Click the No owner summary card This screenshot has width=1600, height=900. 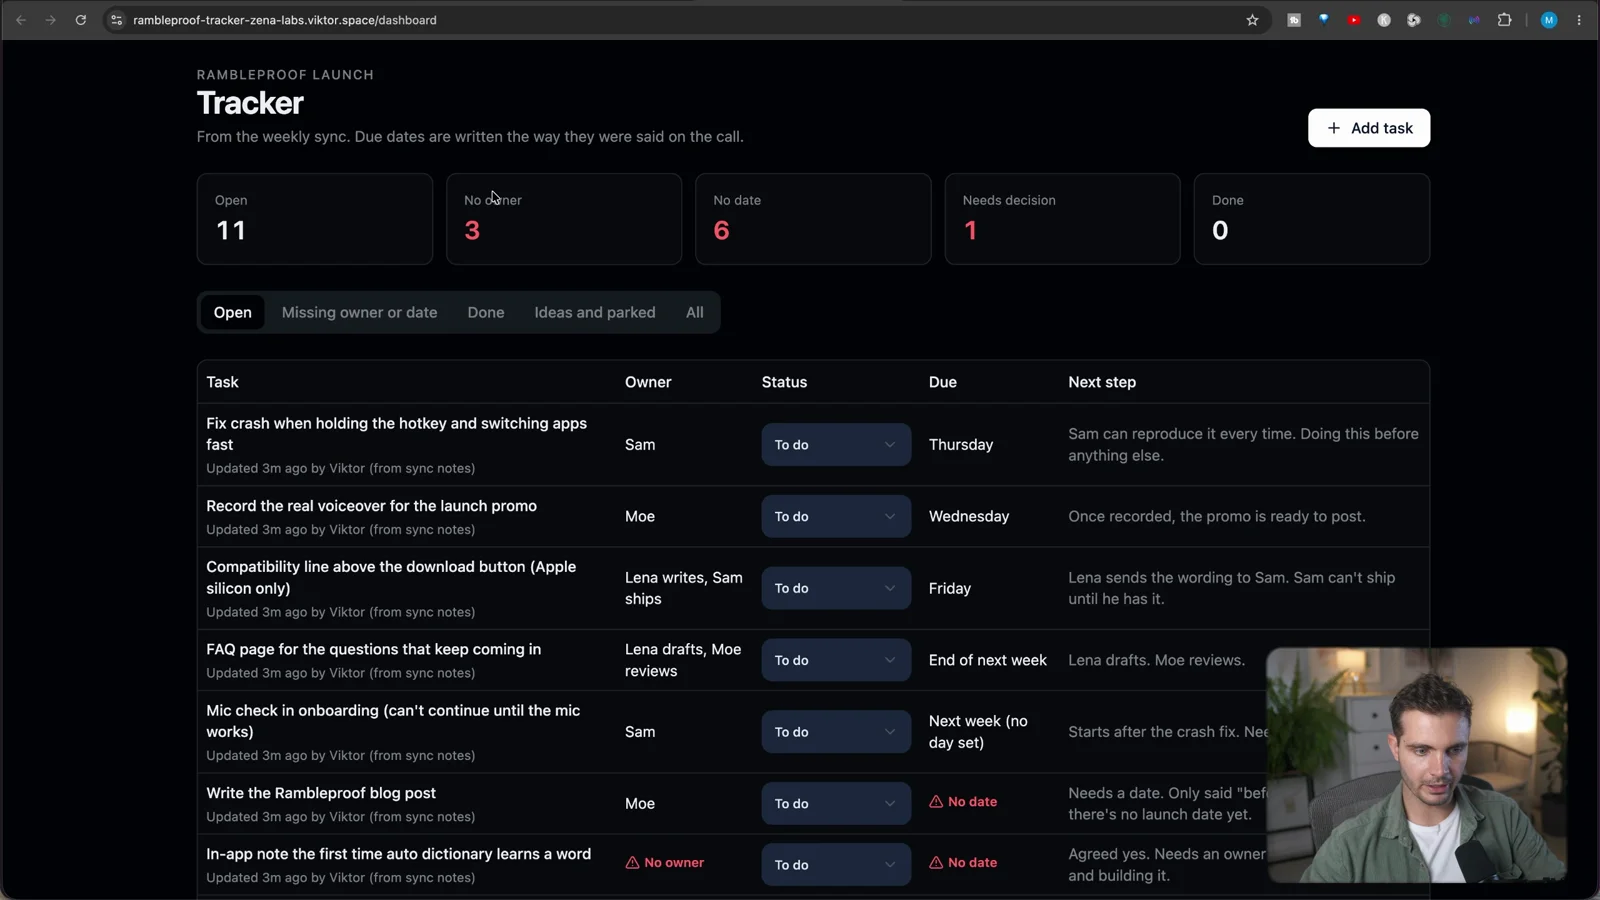(x=564, y=219)
